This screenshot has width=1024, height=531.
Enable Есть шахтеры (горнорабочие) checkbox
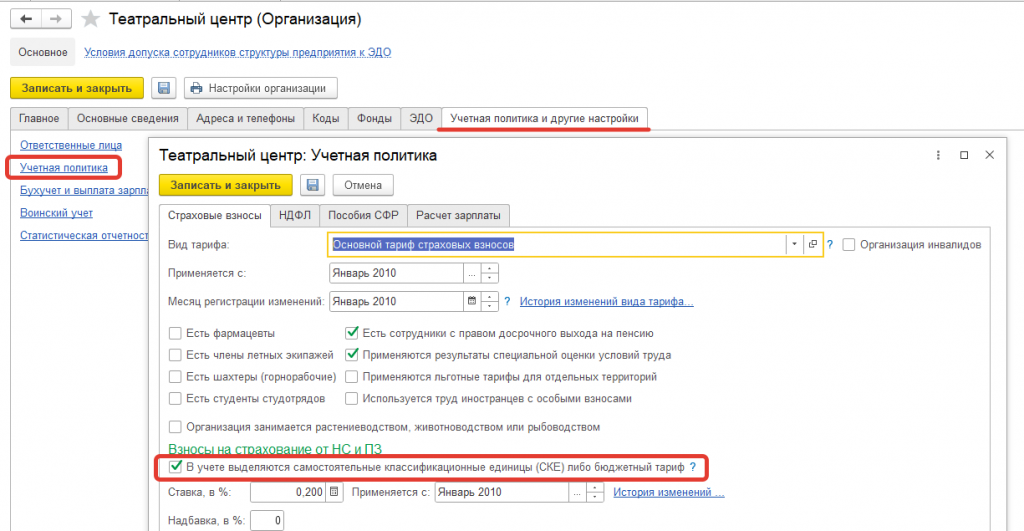click(175, 376)
